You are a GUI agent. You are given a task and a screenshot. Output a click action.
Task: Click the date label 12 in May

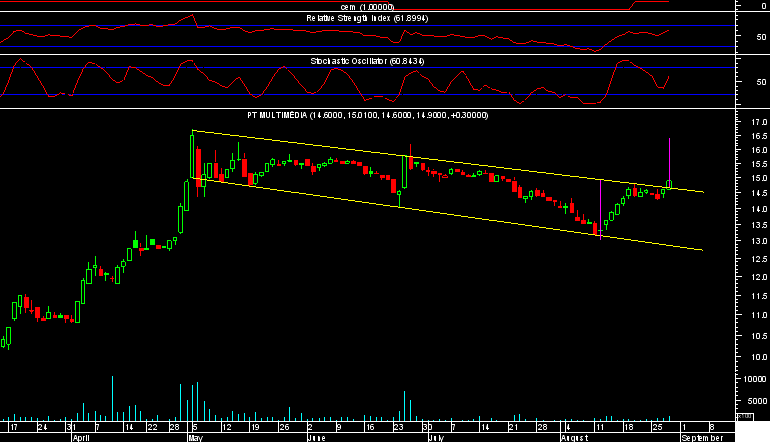(x=226, y=427)
